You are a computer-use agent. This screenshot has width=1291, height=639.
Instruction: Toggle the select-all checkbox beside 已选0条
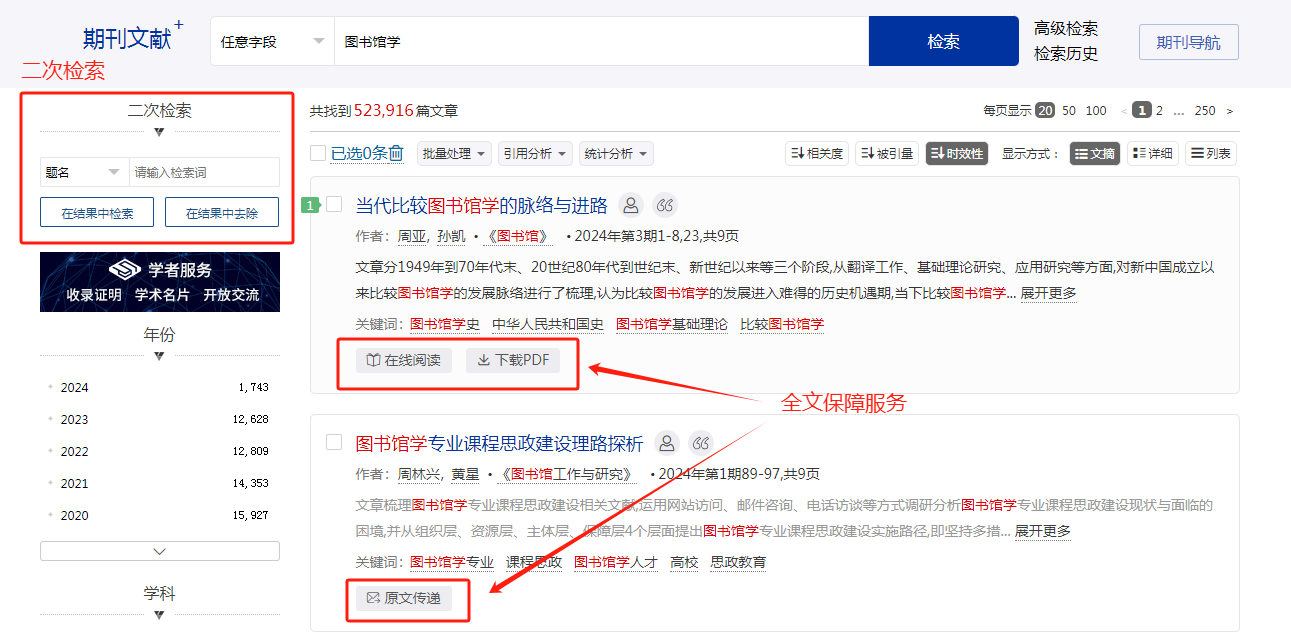point(318,153)
